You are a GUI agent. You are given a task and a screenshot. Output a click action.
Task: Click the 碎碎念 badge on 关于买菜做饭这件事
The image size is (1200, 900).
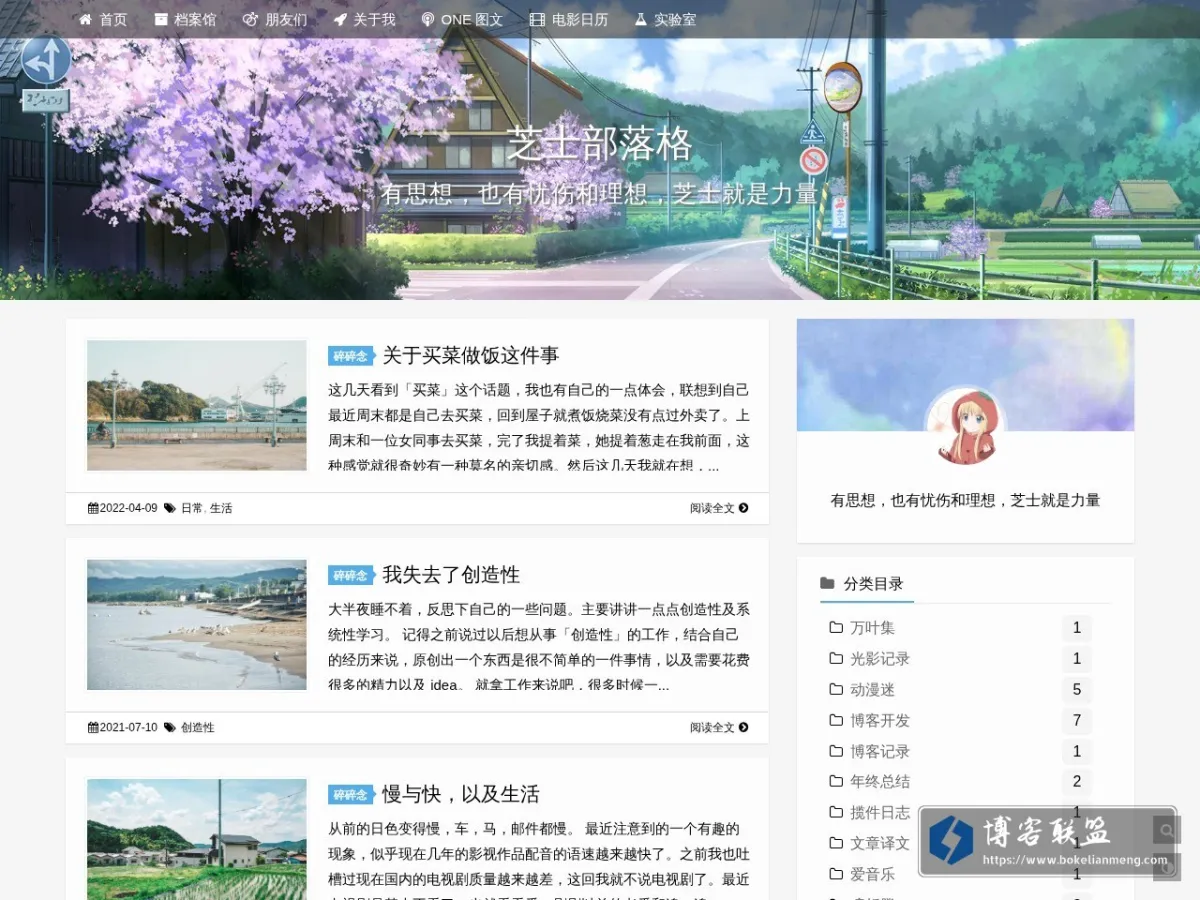pyautogui.click(x=350, y=356)
